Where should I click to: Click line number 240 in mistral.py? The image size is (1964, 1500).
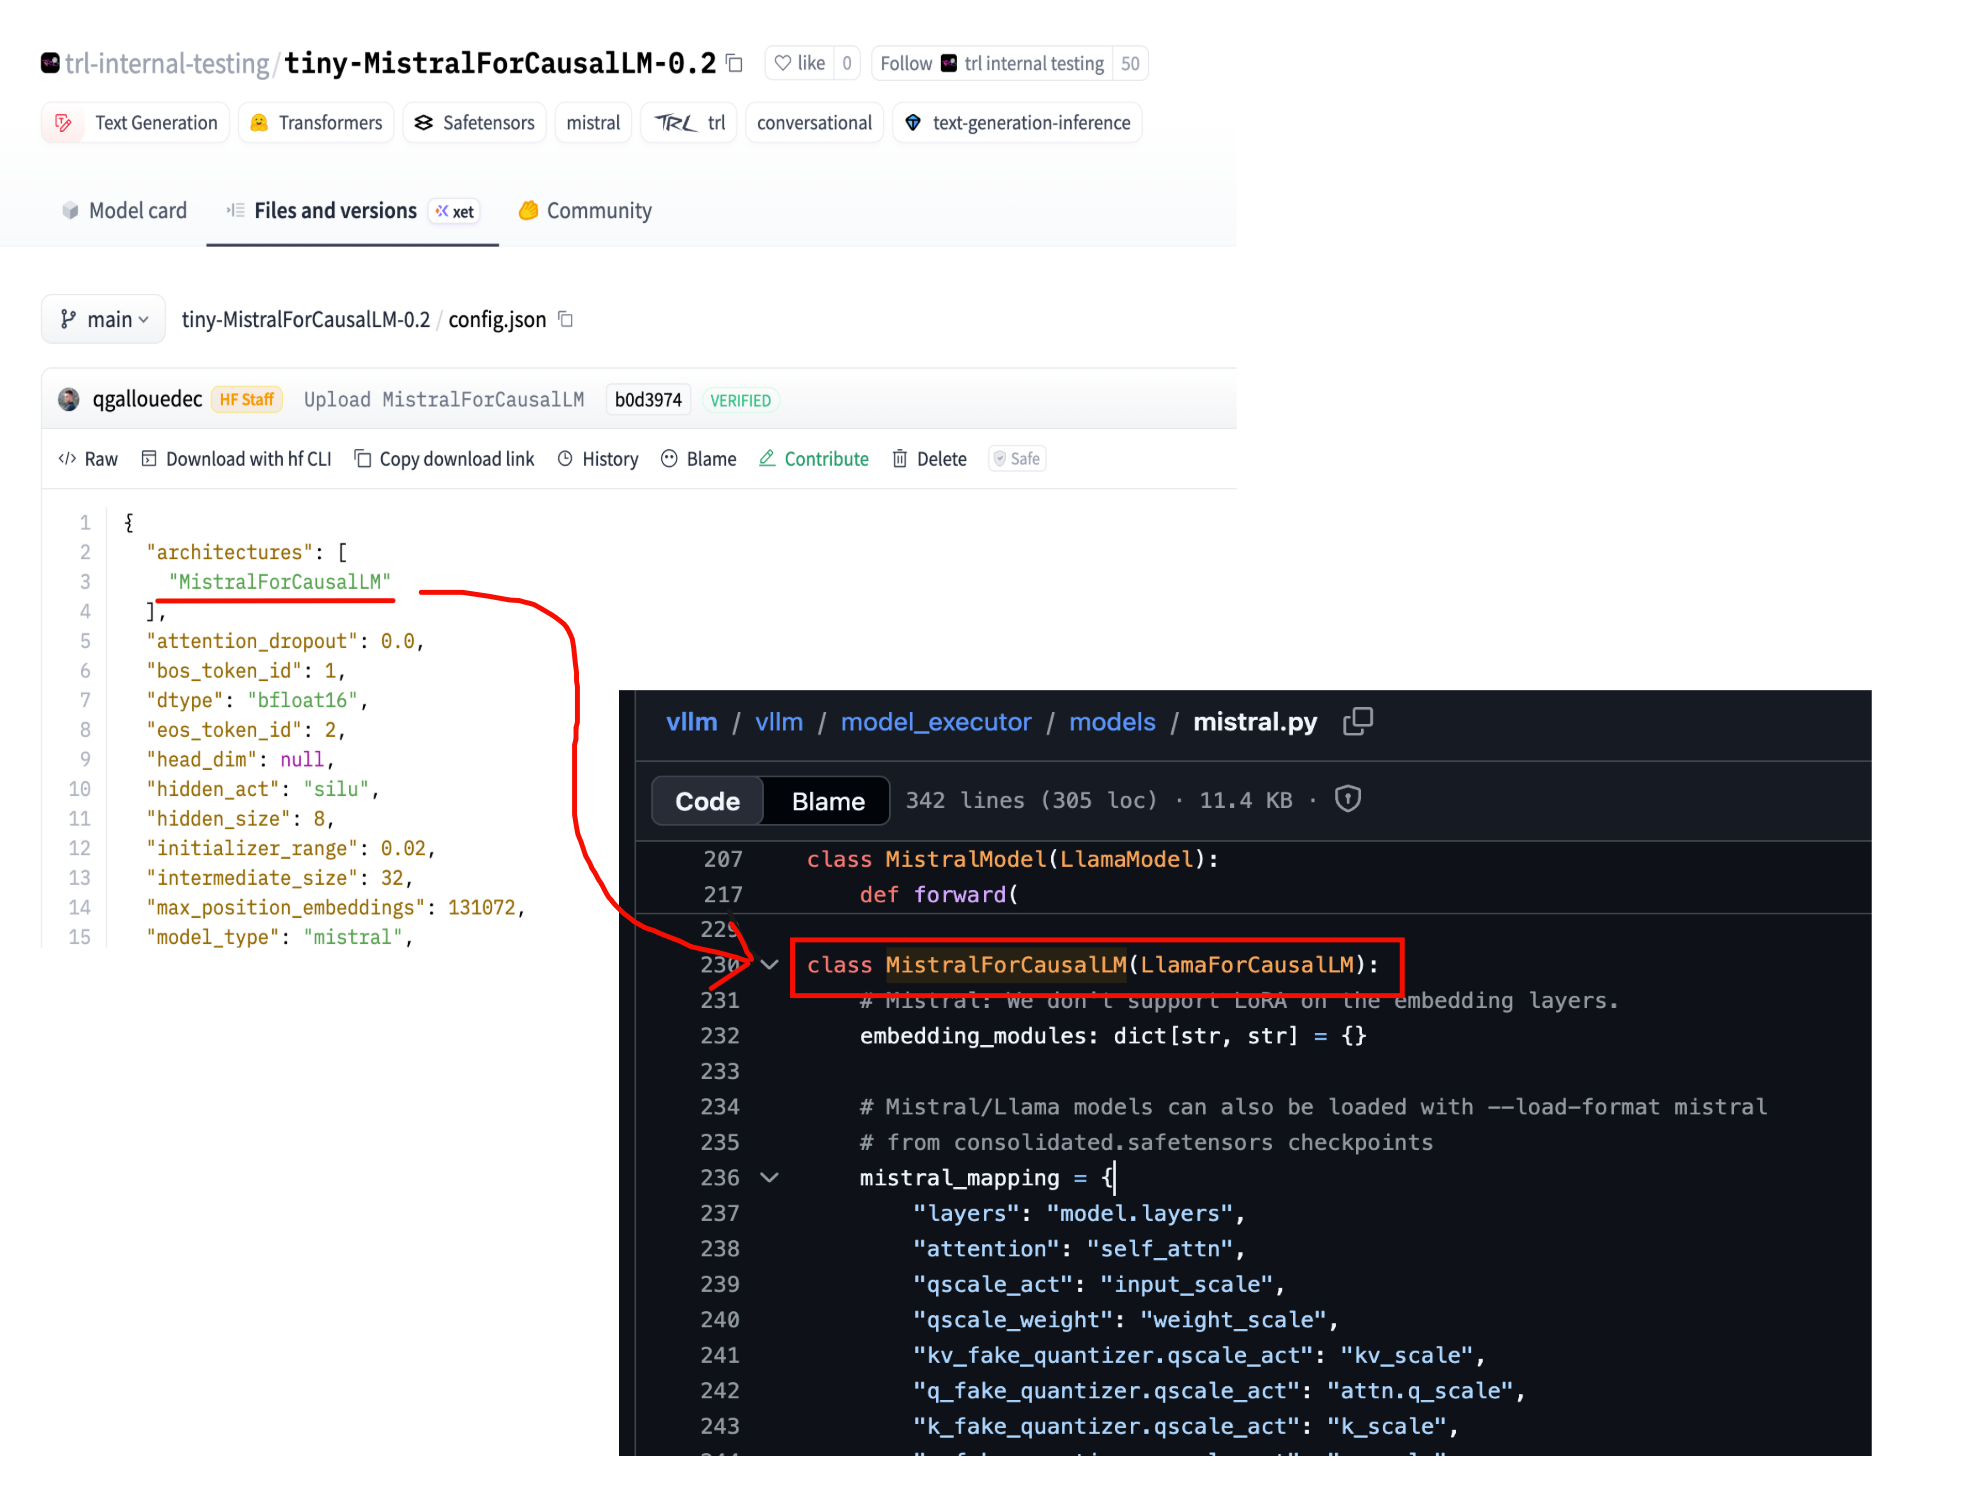(x=720, y=1320)
